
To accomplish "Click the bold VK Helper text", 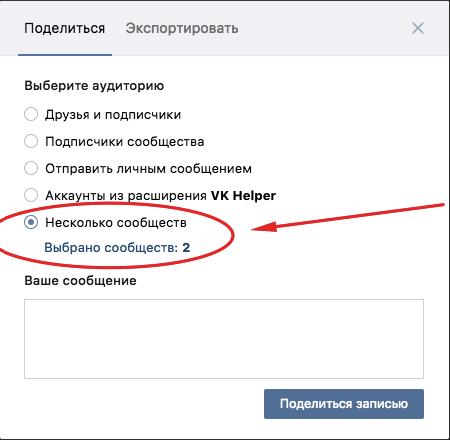I will (243, 195).
